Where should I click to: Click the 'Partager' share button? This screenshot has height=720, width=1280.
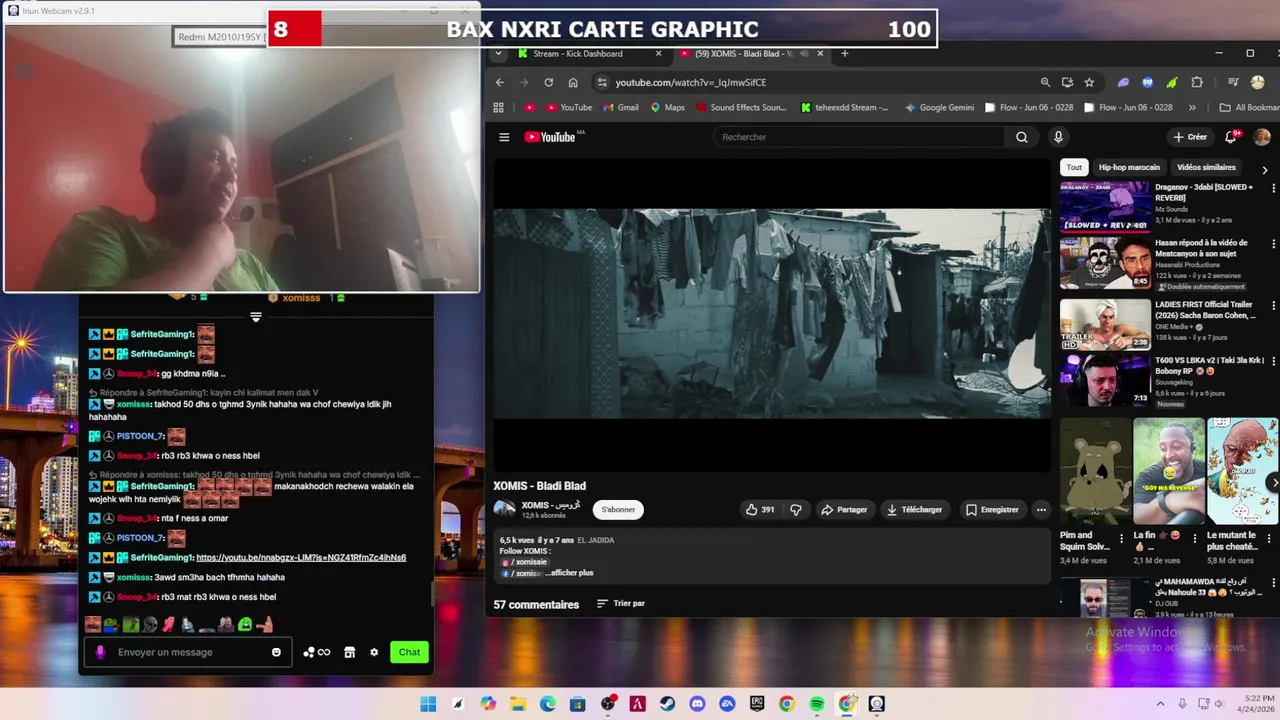click(844, 510)
